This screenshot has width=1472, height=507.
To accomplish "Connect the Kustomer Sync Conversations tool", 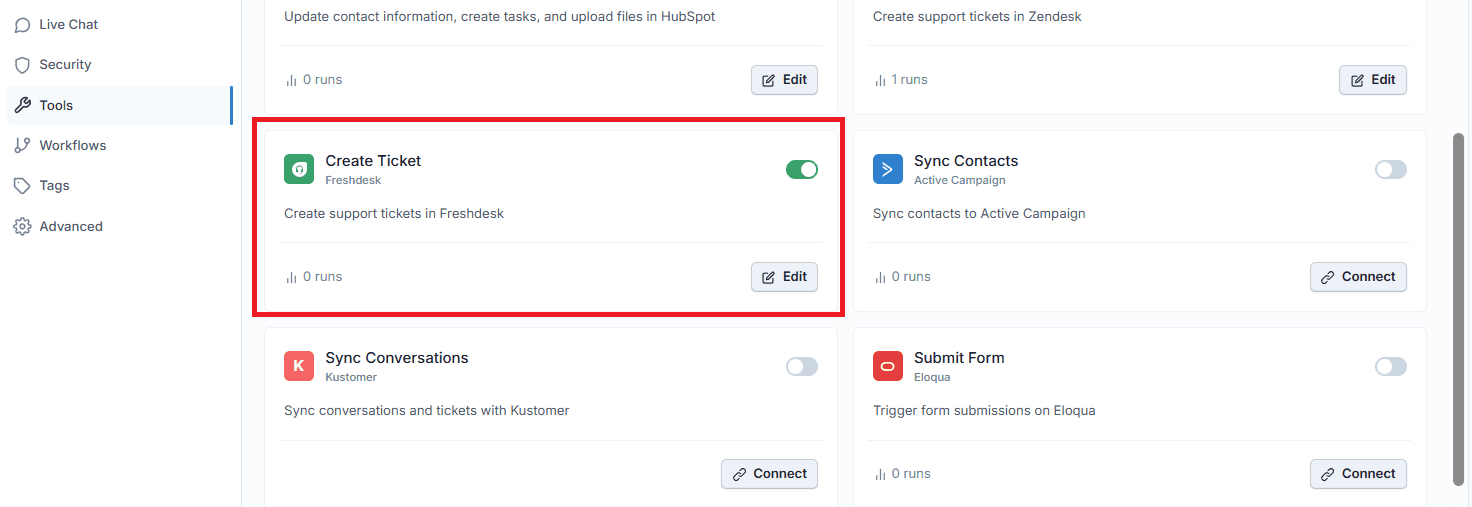I will (x=769, y=474).
